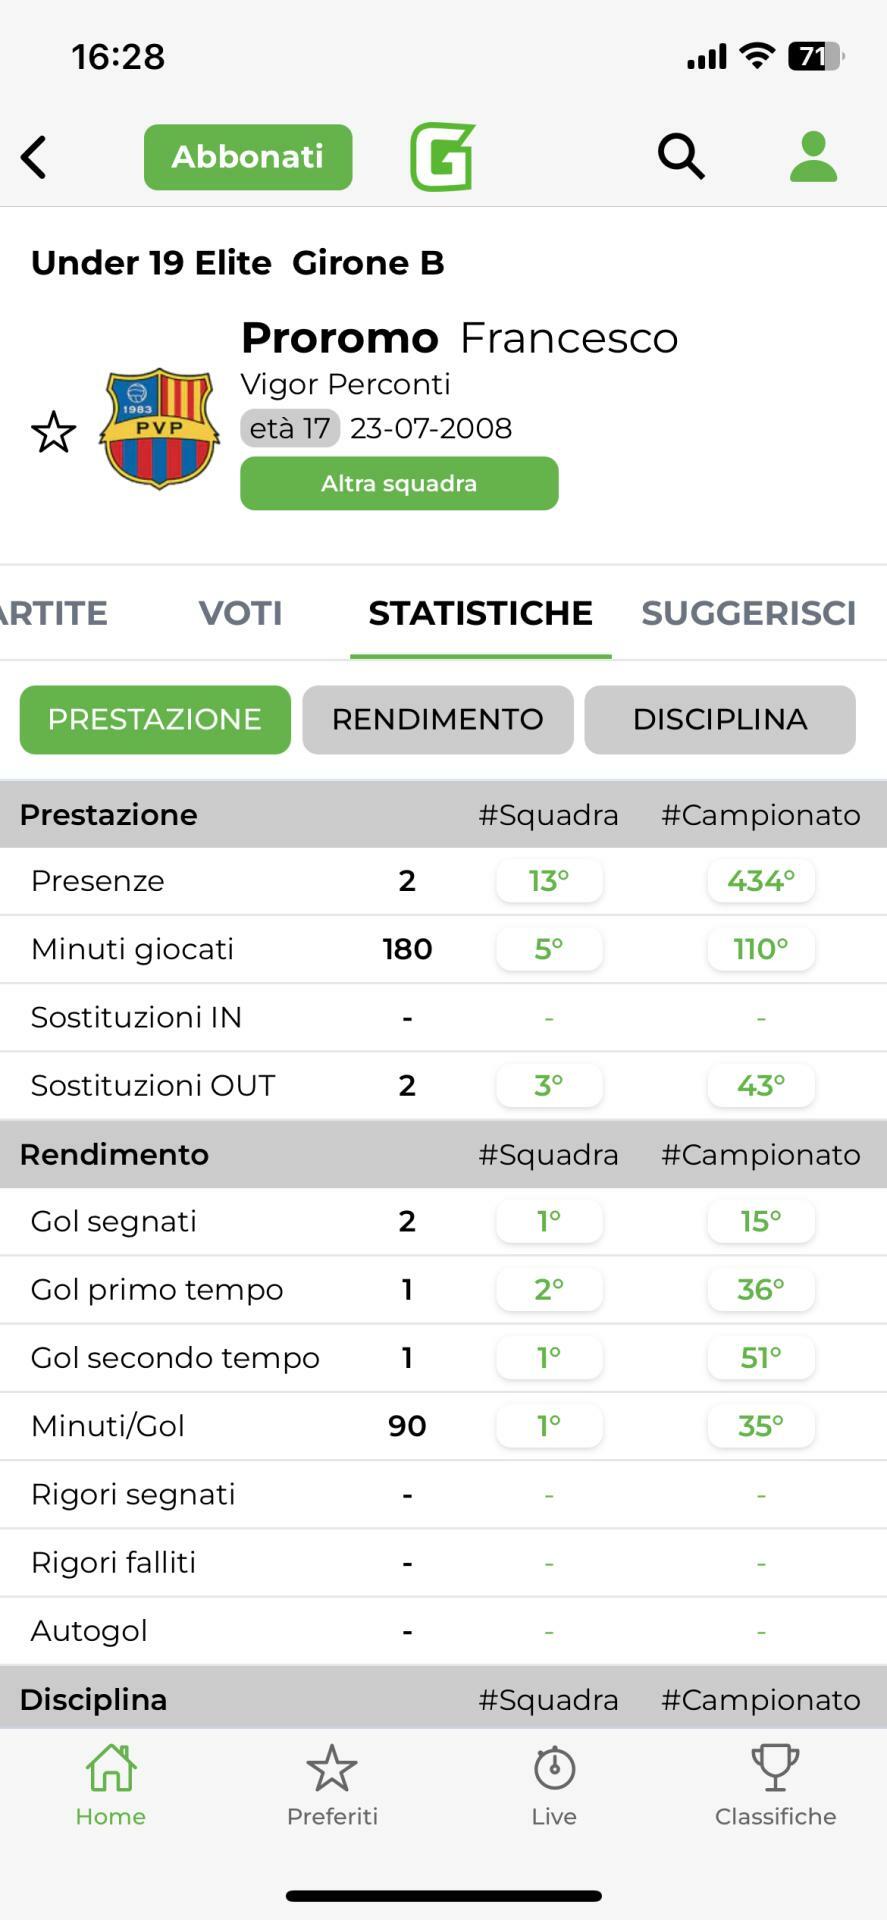The image size is (887, 1920).
Task: Open search with the magnifier icon
Action: point(681,157)
